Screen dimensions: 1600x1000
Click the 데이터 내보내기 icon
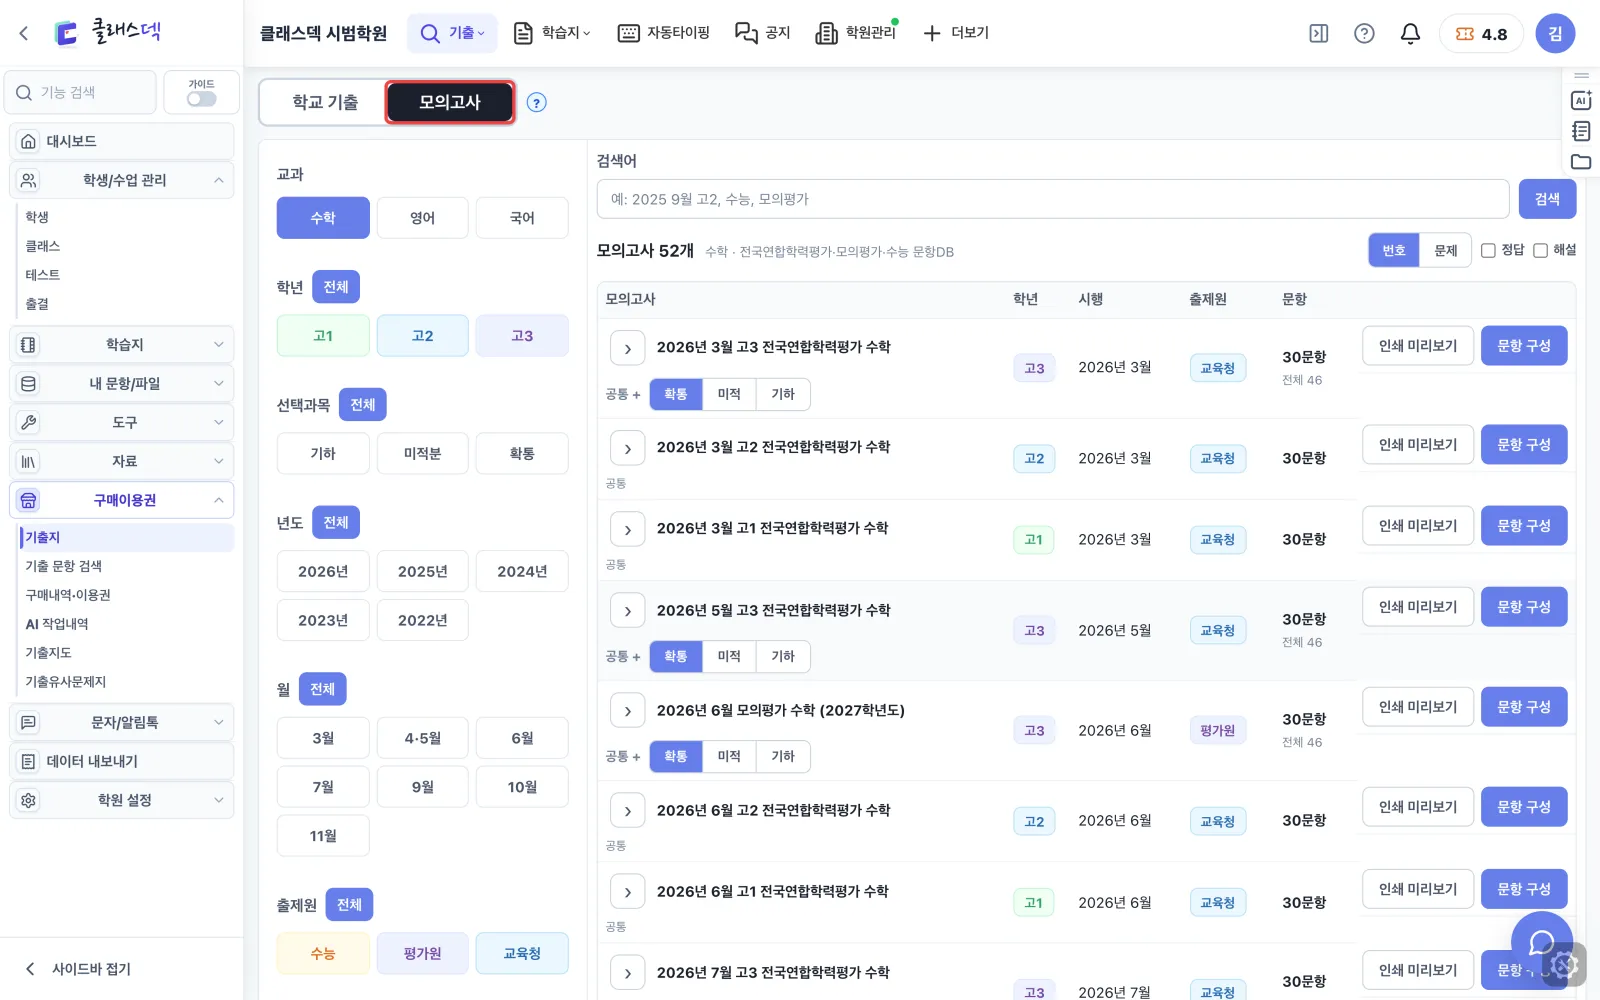pyautogui.click(x=29, y=761)
